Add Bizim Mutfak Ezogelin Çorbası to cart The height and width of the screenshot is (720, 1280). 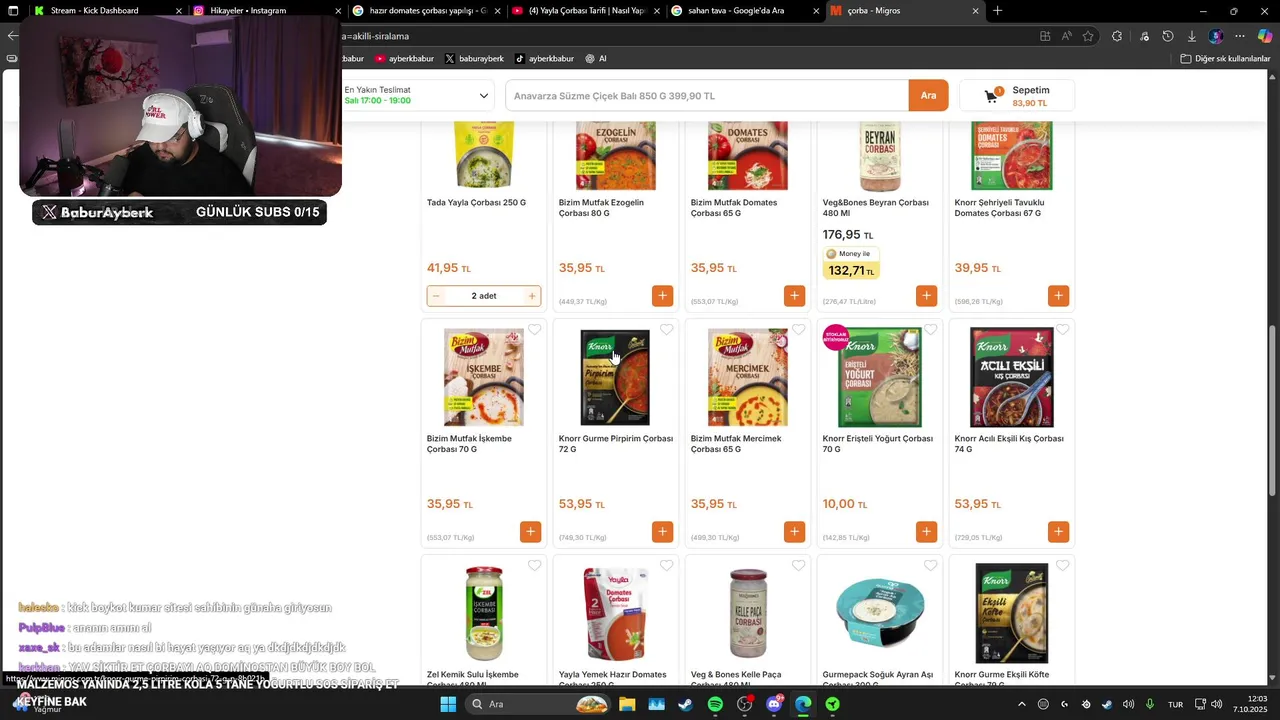coord(662,296)
